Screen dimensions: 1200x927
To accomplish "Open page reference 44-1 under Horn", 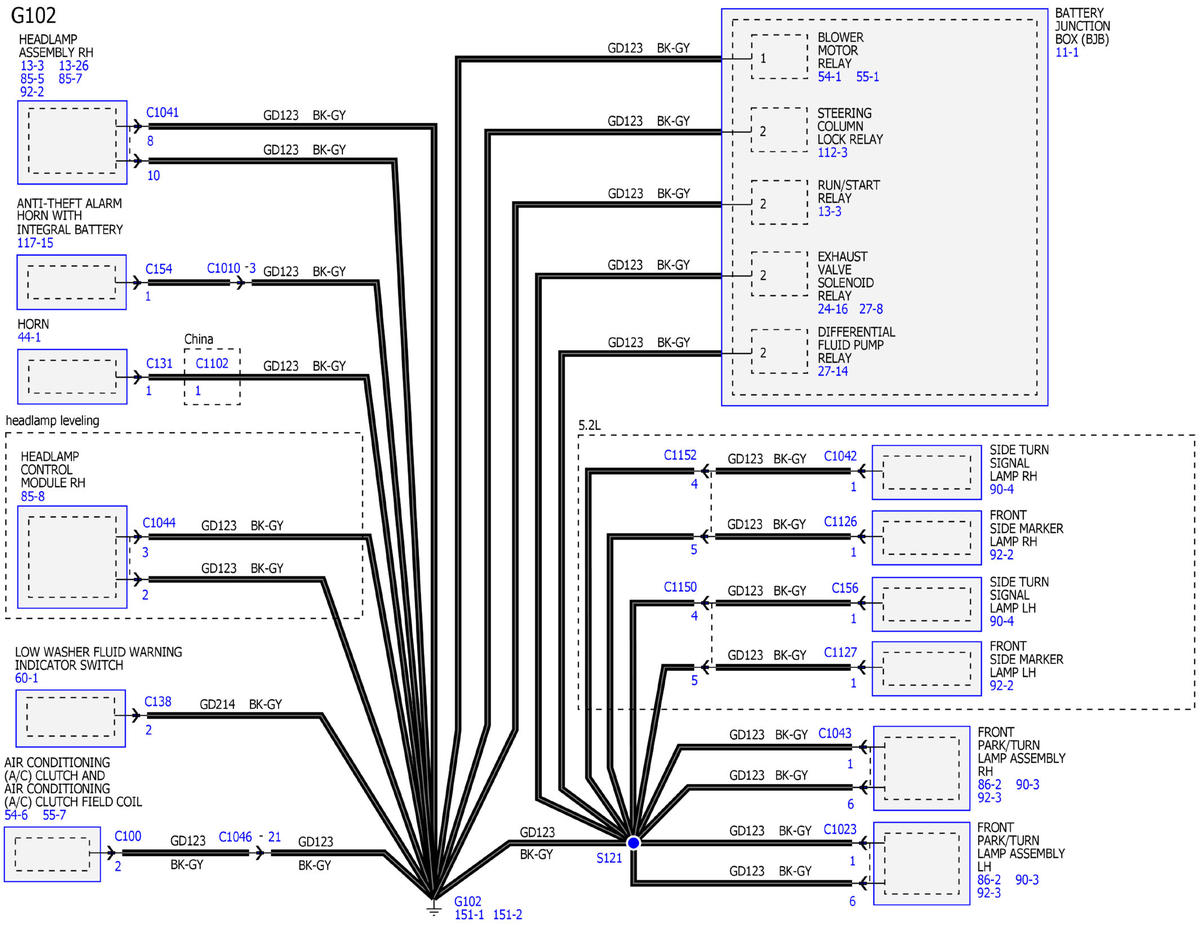I will (x=30, y=339).
